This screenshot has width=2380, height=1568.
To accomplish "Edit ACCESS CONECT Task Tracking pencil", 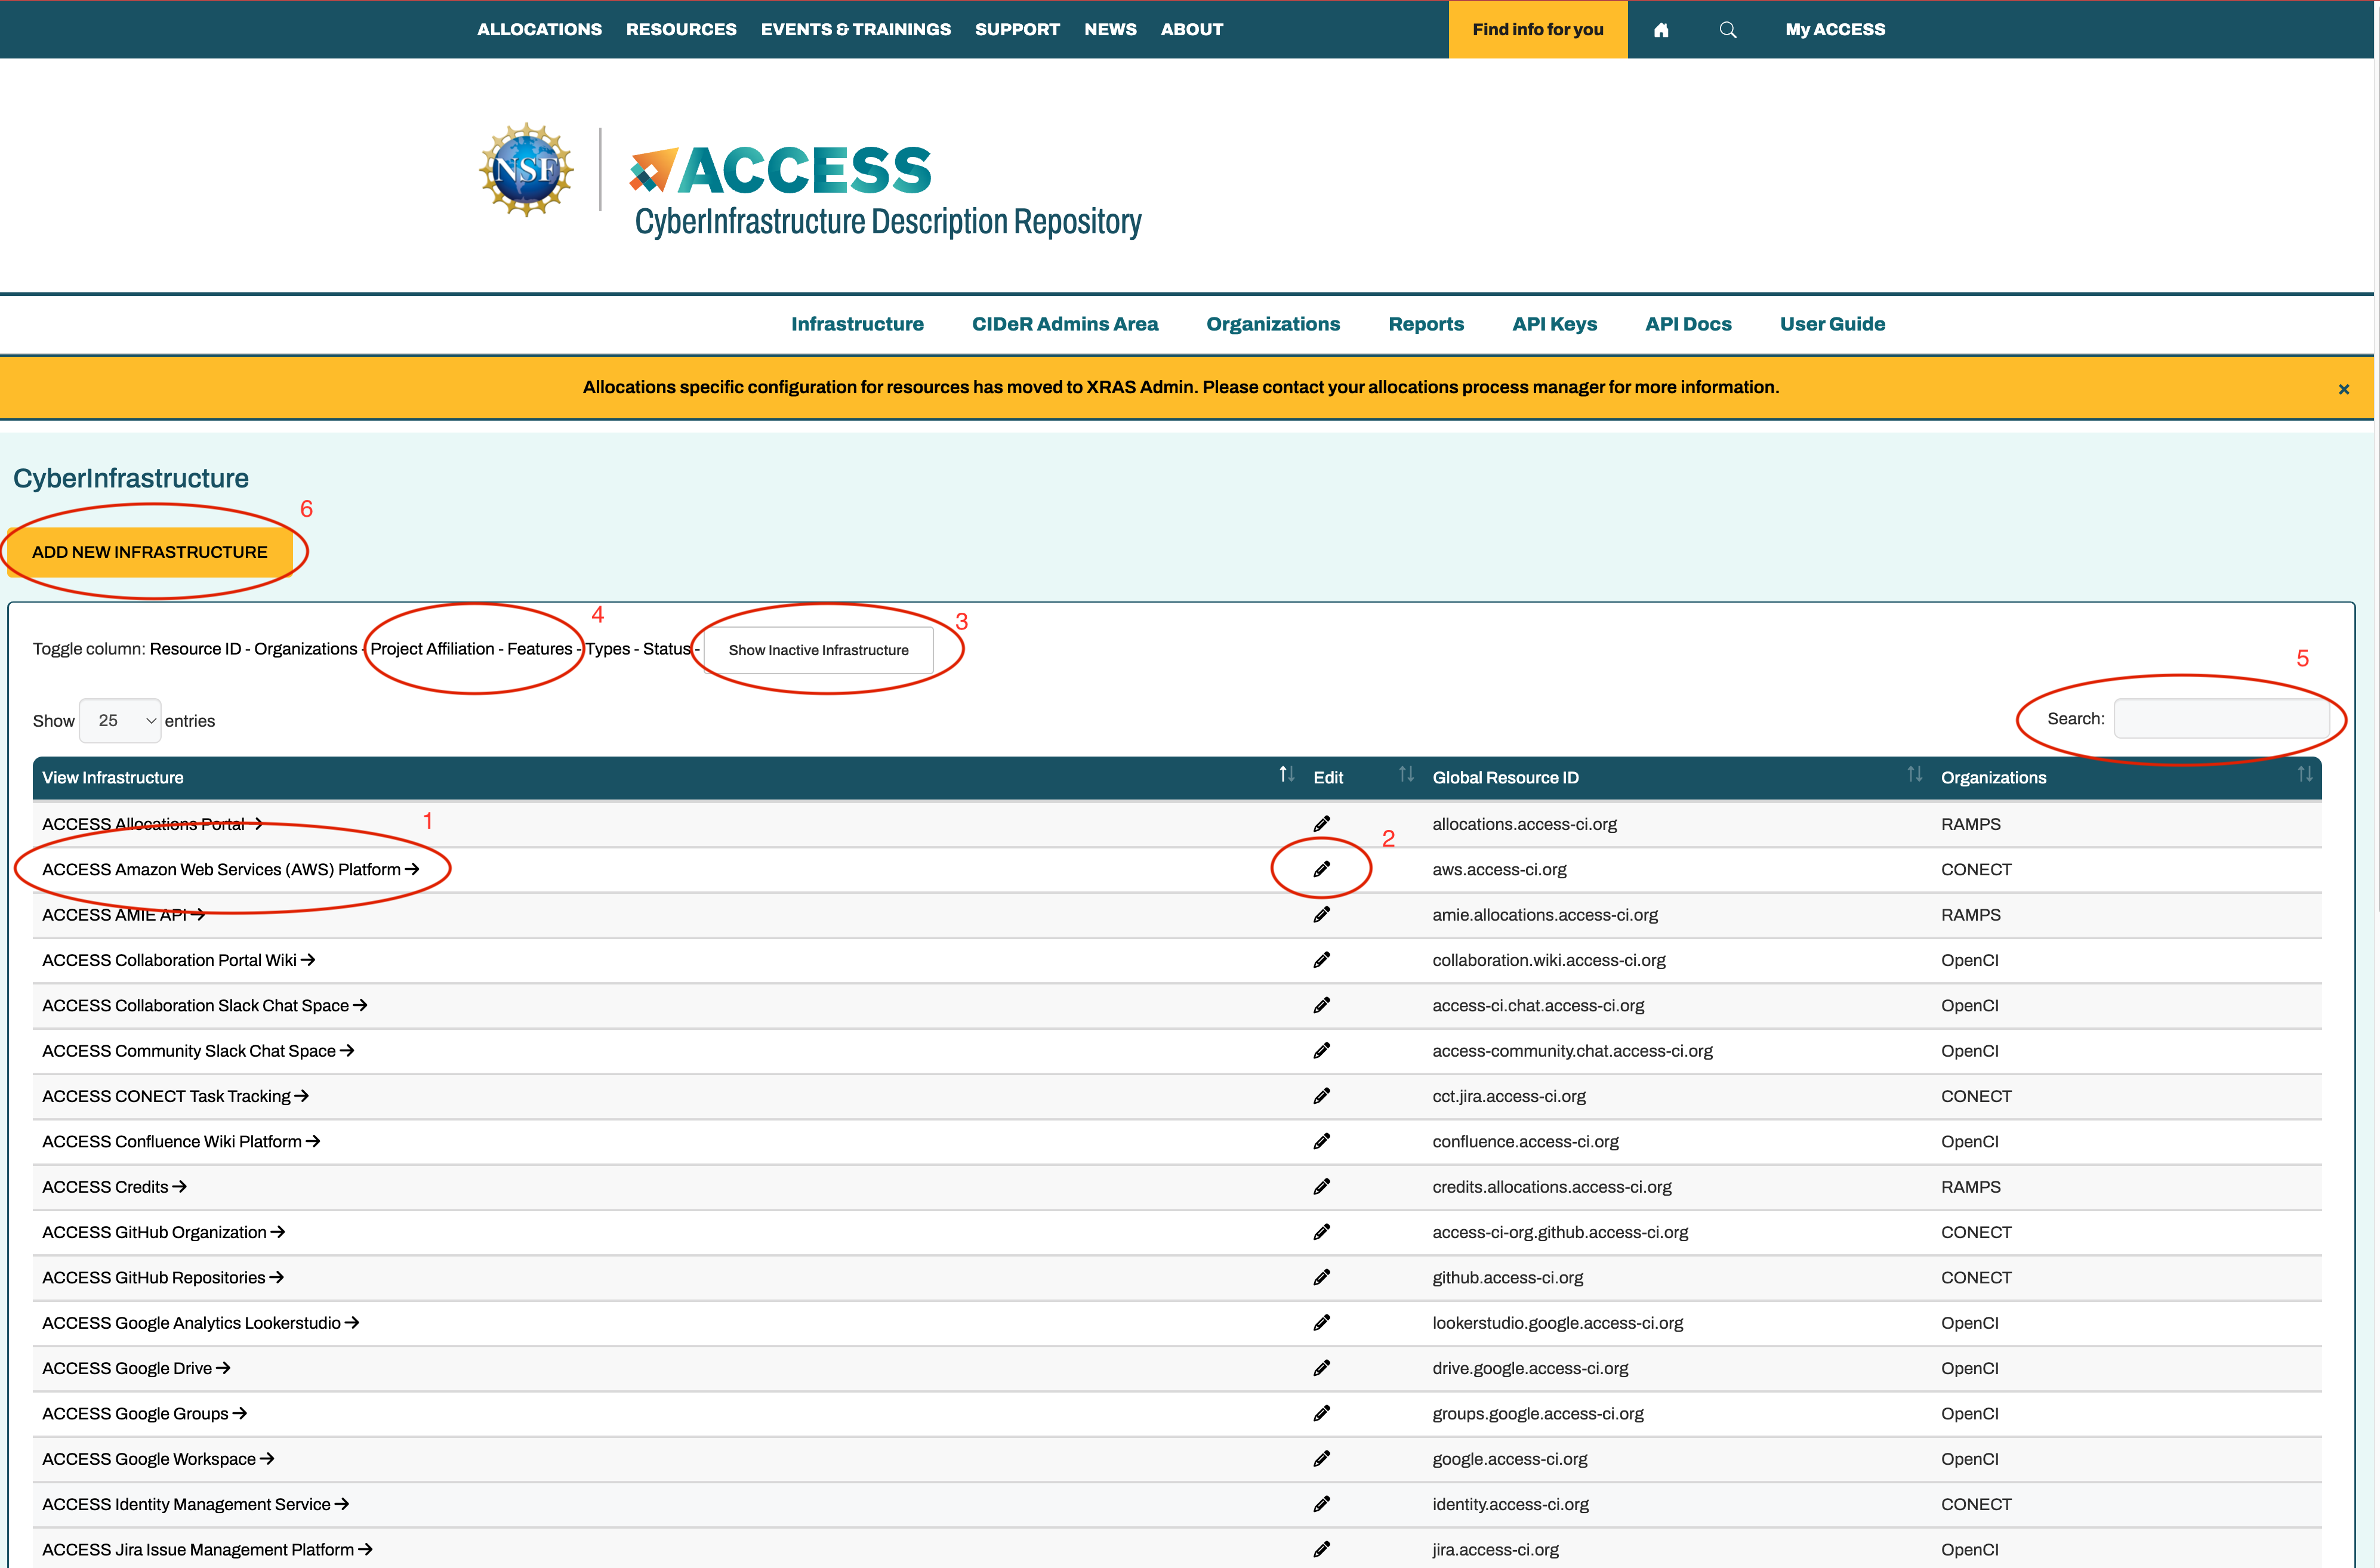I will (x=1322, y=1096).
